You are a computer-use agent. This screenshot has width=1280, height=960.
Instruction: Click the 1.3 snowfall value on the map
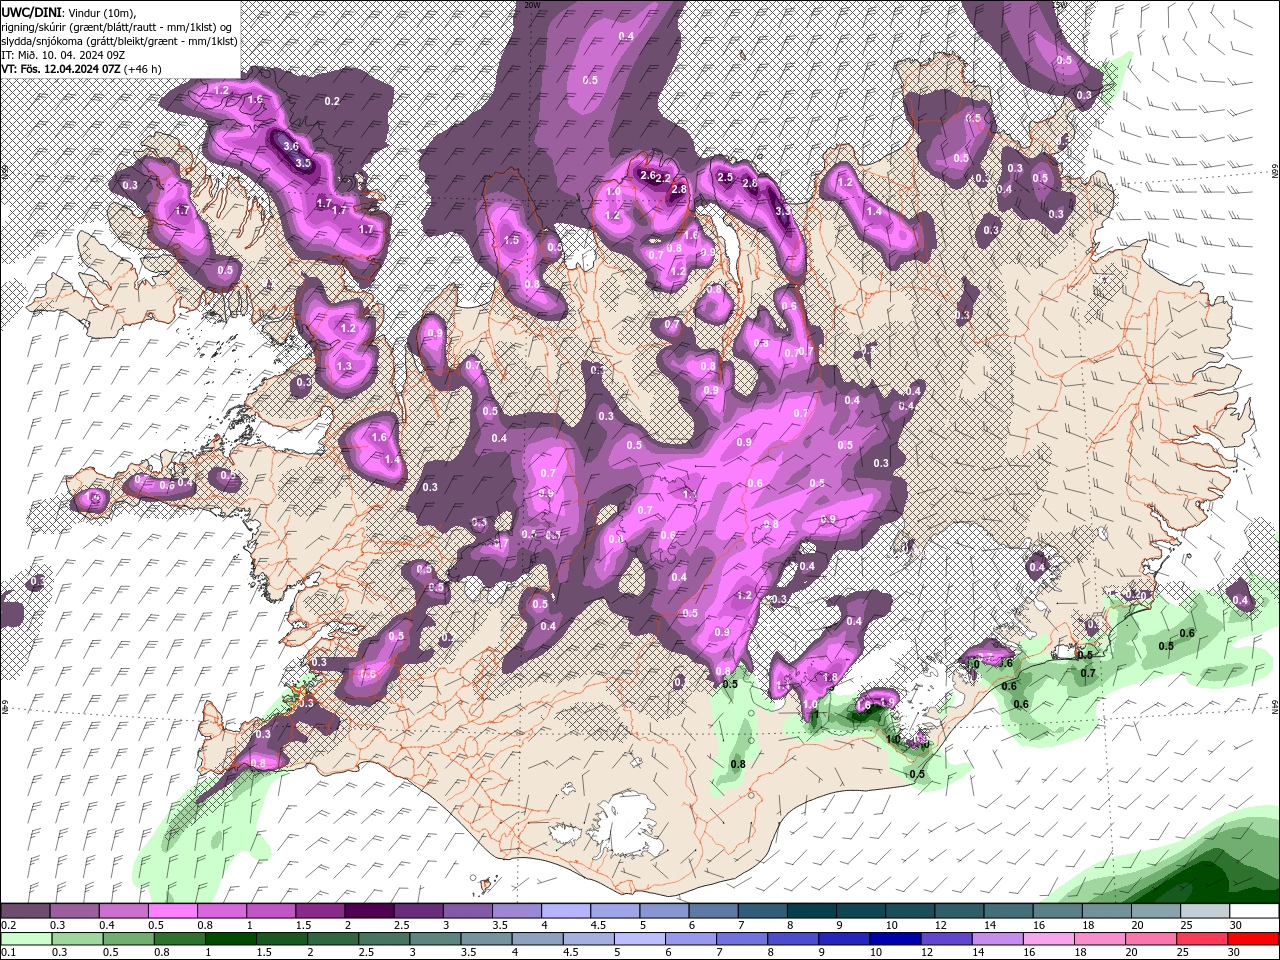[344, 367]
